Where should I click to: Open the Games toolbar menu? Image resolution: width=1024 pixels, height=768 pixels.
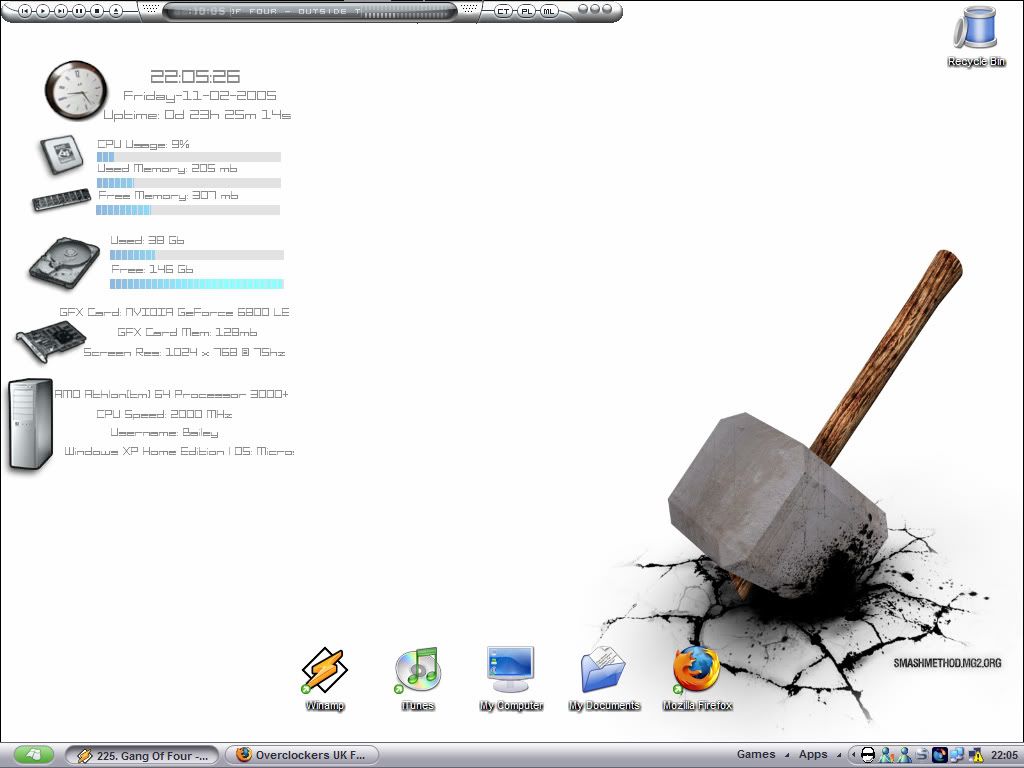[x=756, y=754]
